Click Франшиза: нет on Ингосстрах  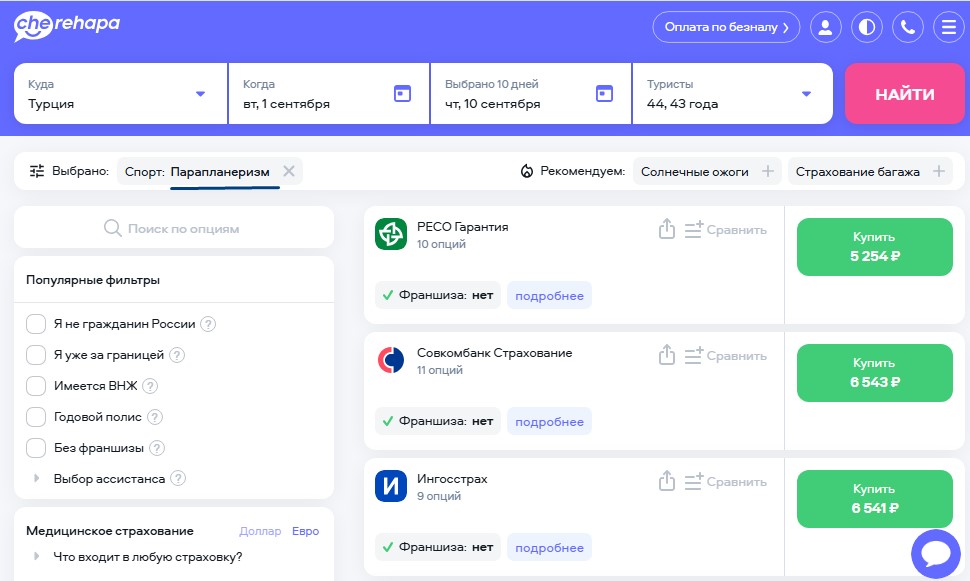click(438, 548)
